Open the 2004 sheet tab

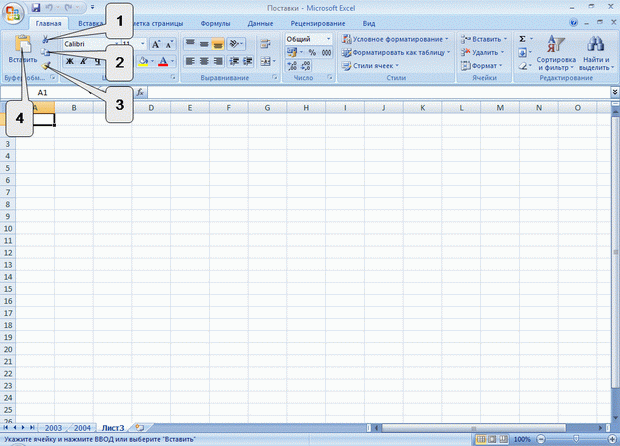[x=82, y=428]
